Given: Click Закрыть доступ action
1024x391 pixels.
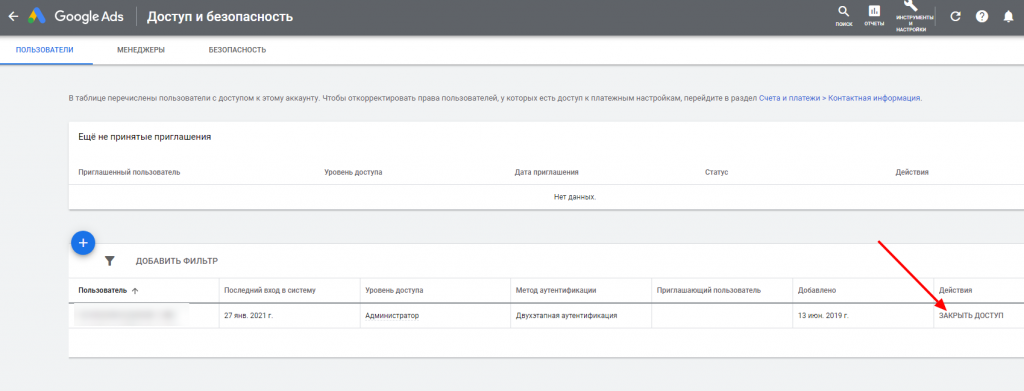Looking at the screenshot, I should pos(971,315).
